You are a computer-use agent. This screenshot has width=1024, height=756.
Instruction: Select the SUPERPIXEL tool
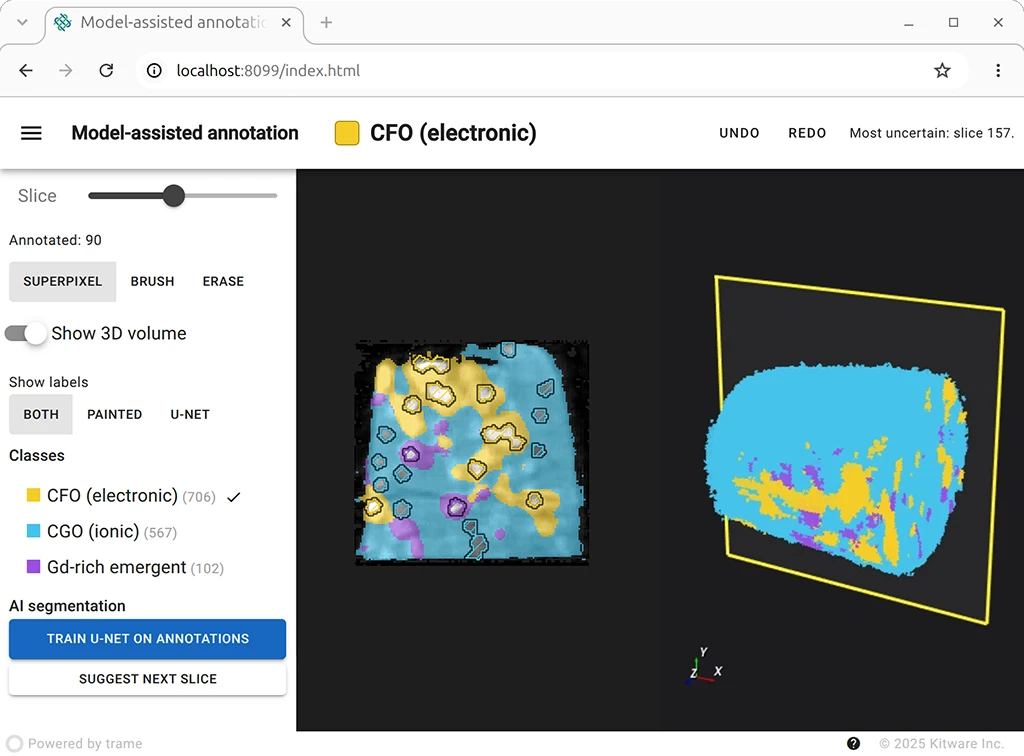(x=63, y=281)
